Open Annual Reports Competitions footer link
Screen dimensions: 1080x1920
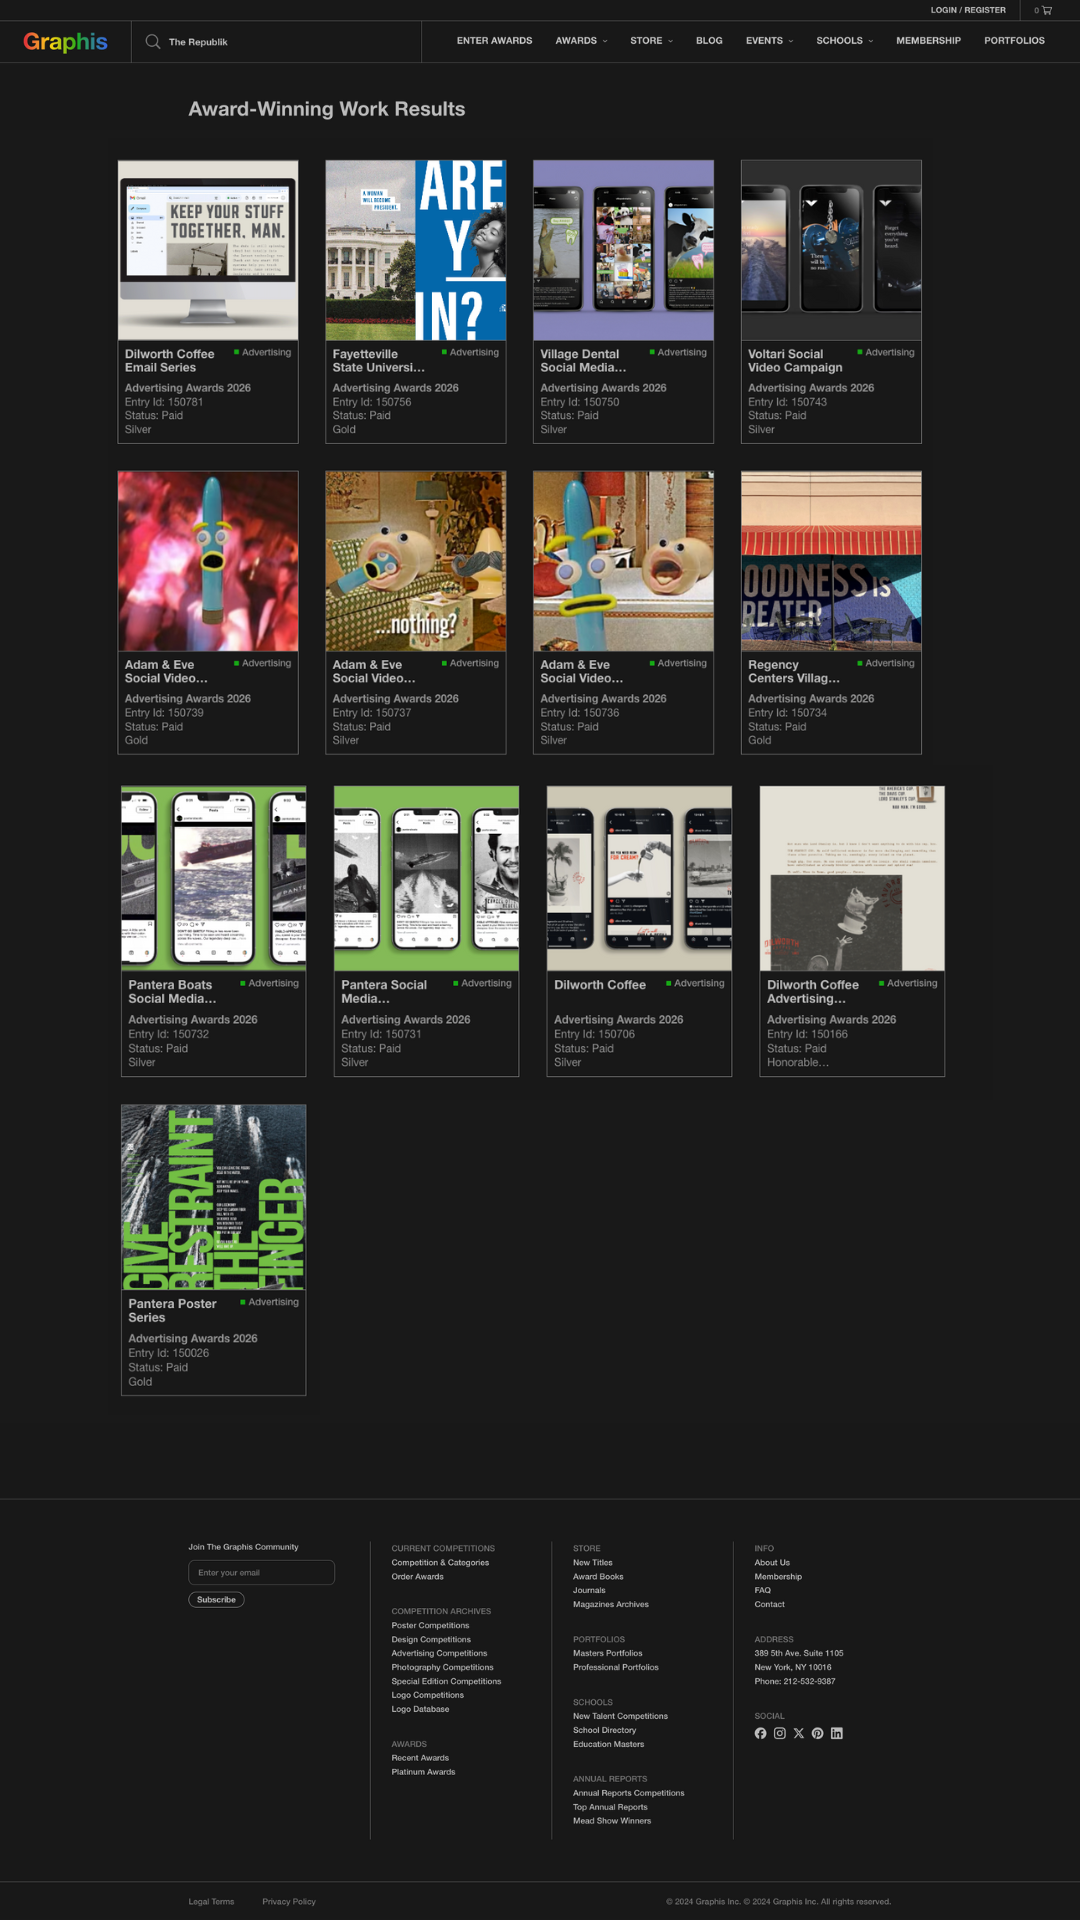(x=629, y=1793)
